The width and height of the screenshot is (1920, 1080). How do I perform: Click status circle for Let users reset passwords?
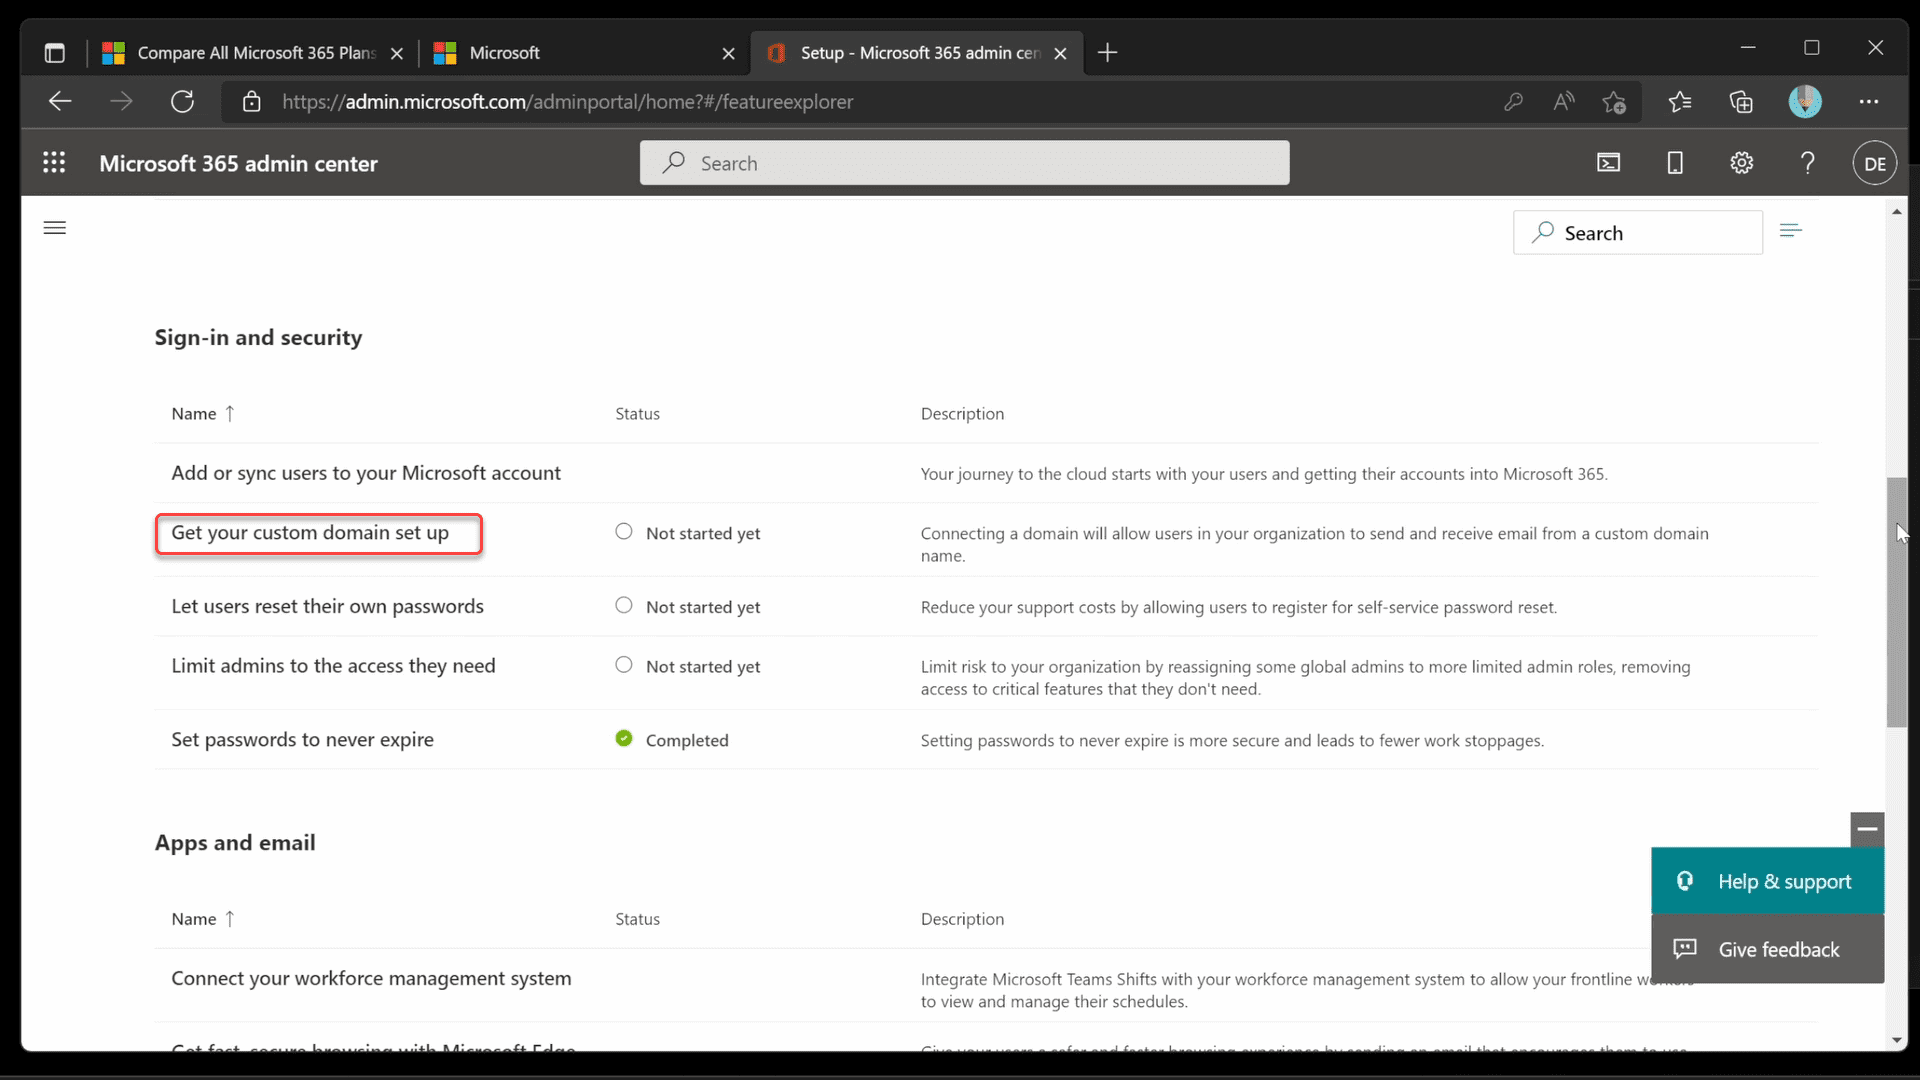click(623, 605)
